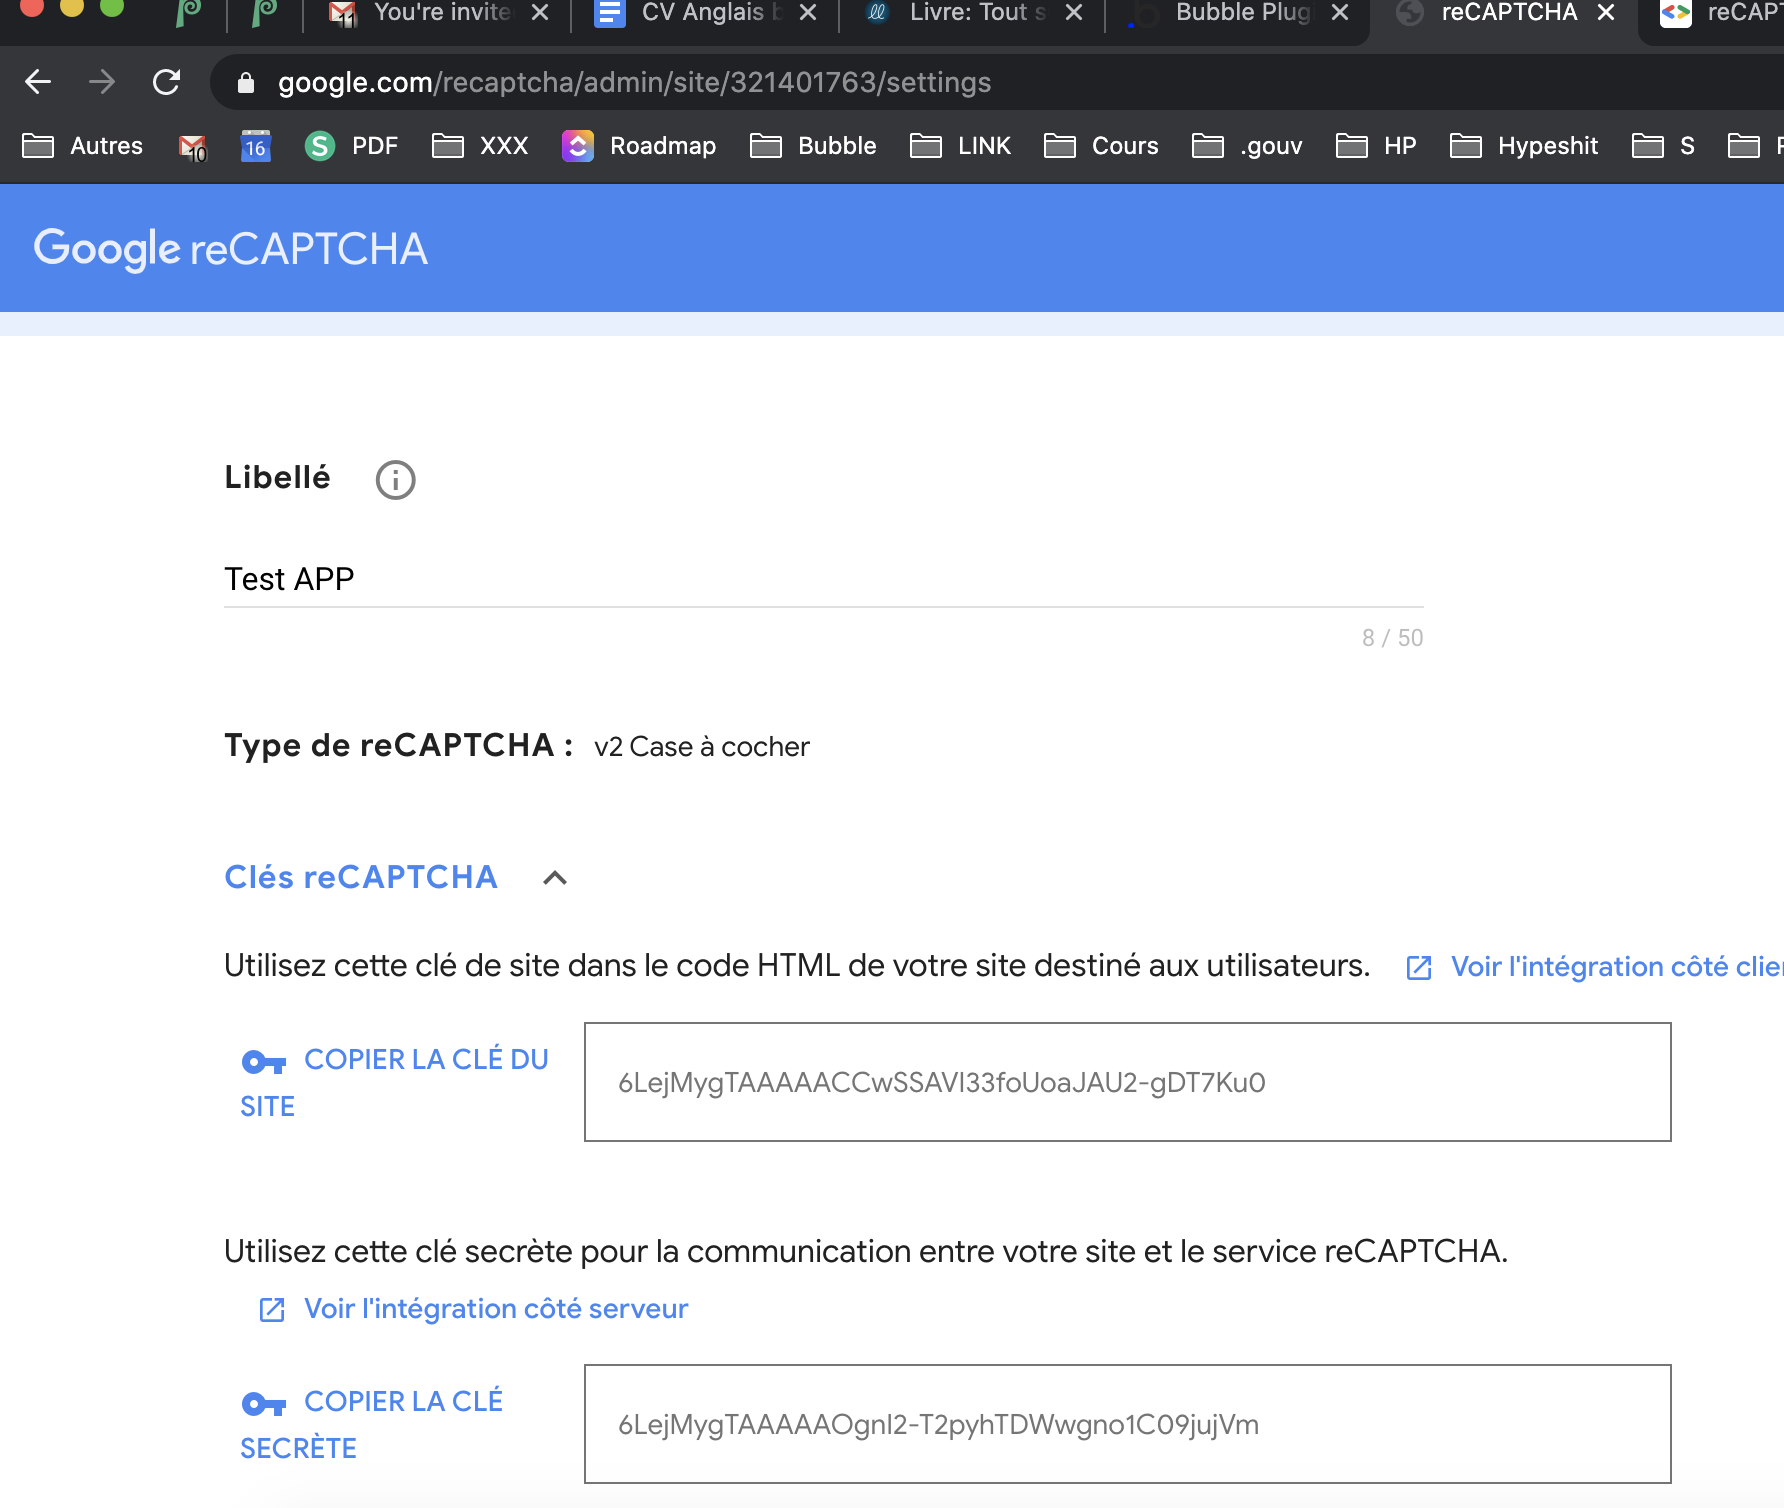
Task: Open "Voir l'intégration côté client" link
Action: (x=1617, y=967)
